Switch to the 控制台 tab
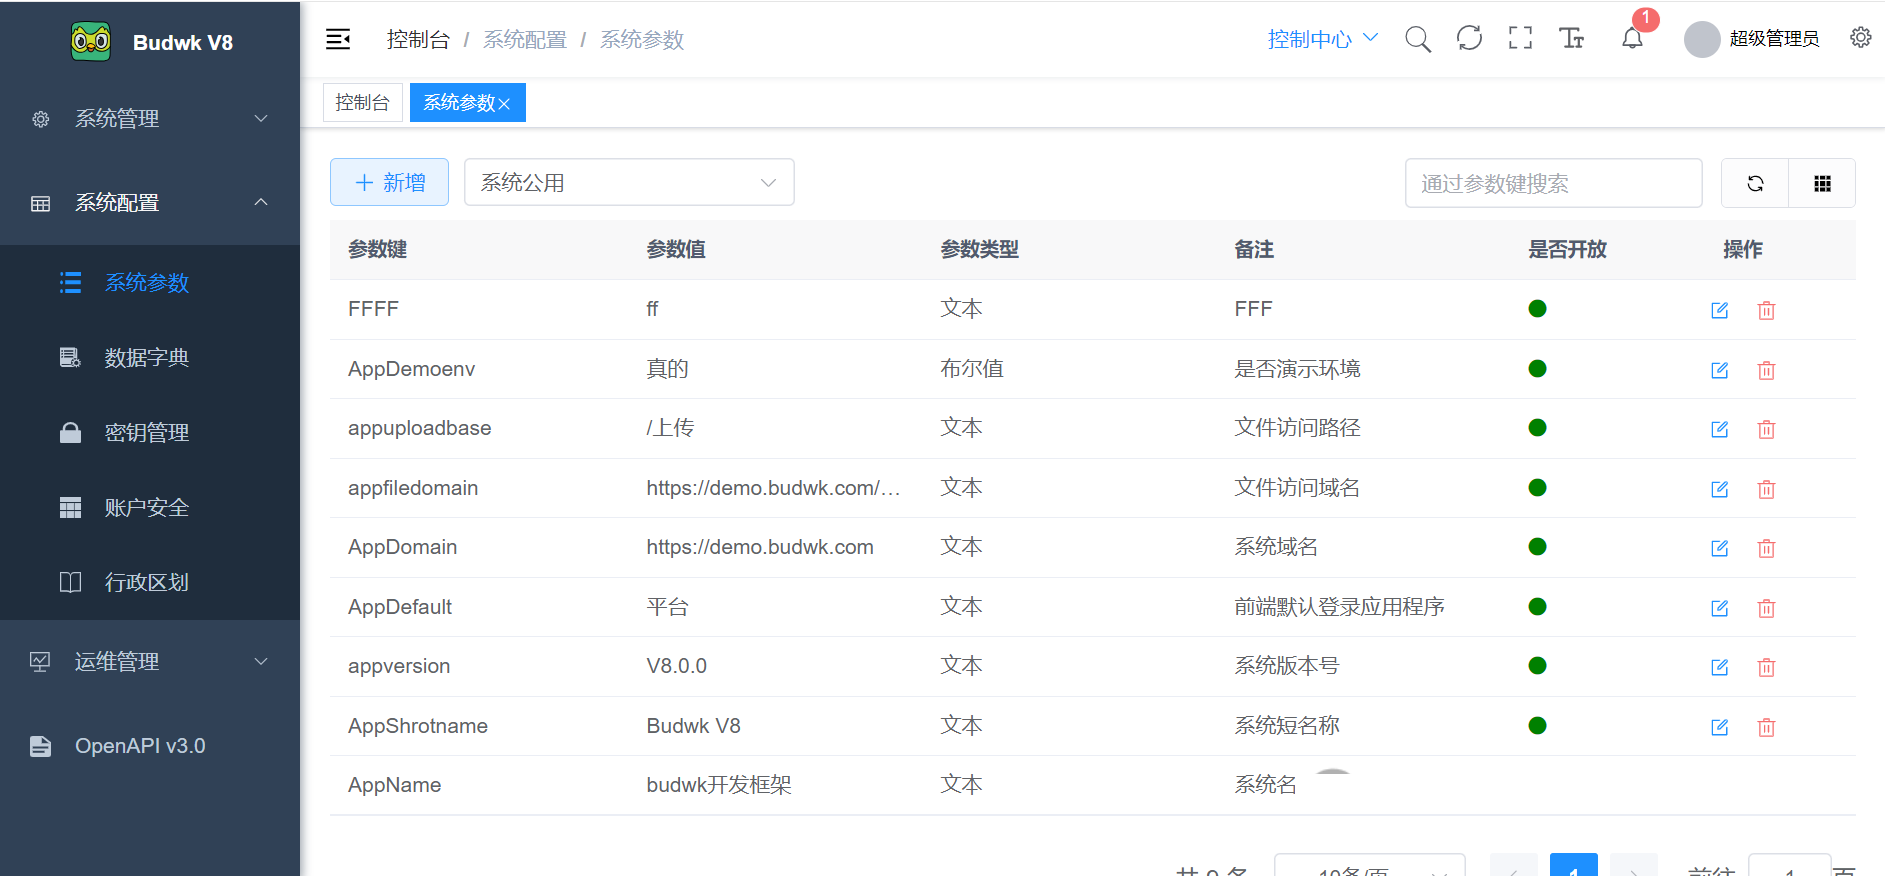 pos(362,103)
